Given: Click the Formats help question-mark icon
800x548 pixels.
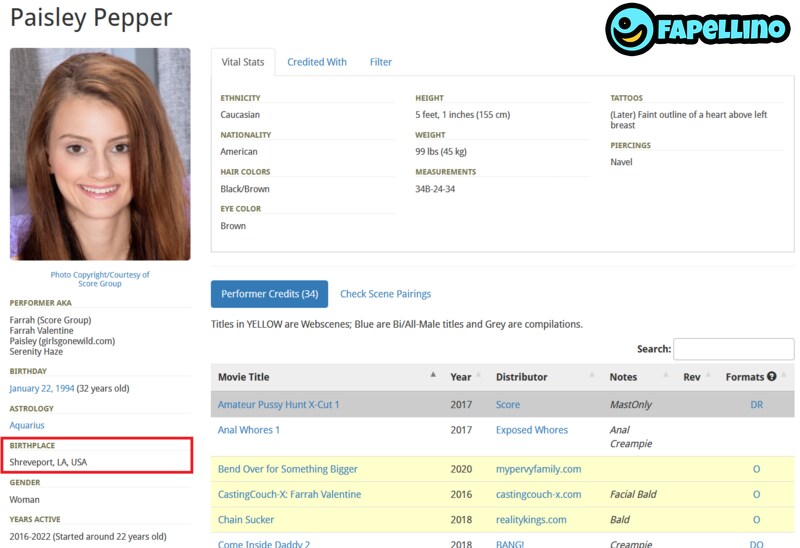Looking at the screenshot, I should [771, 376].
